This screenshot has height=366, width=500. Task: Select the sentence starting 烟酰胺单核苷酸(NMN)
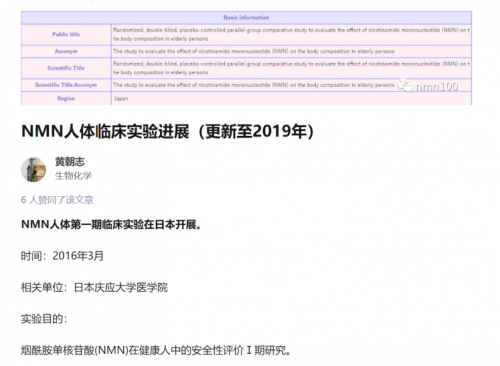coord(155,351)
